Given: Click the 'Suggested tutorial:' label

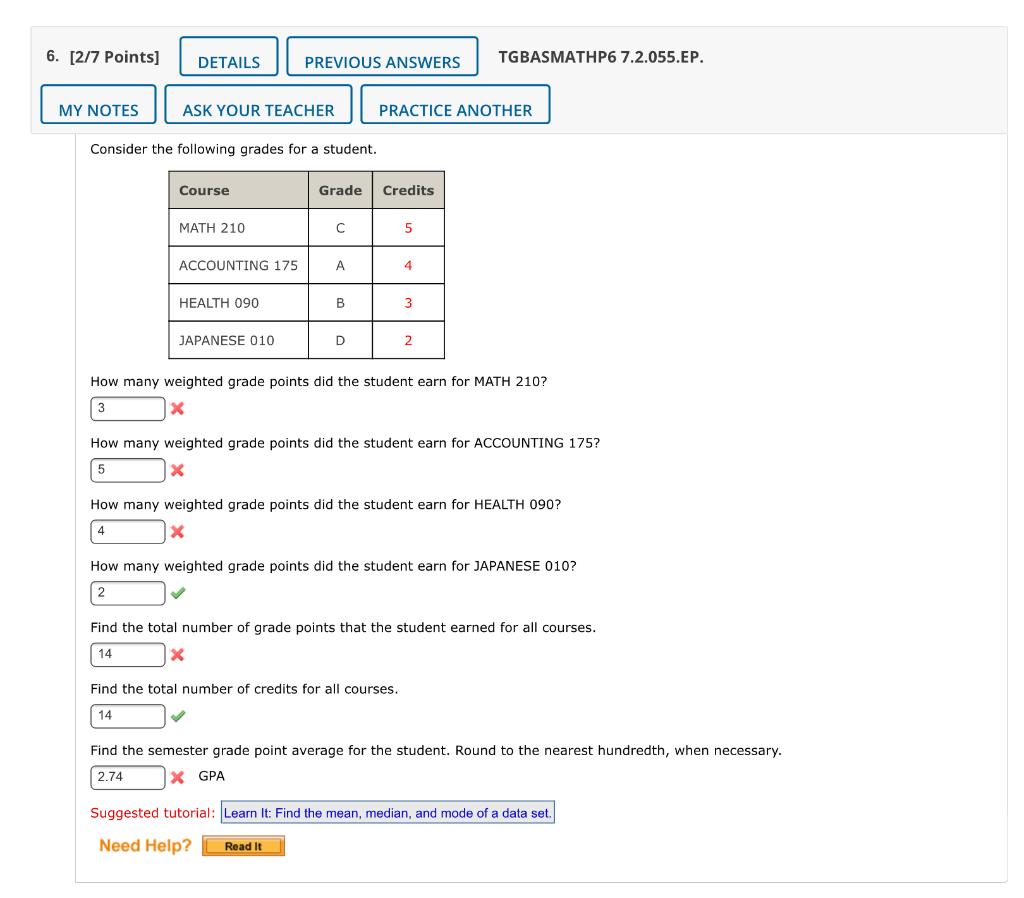Looking at the screenshot, I should click(153, 813).
